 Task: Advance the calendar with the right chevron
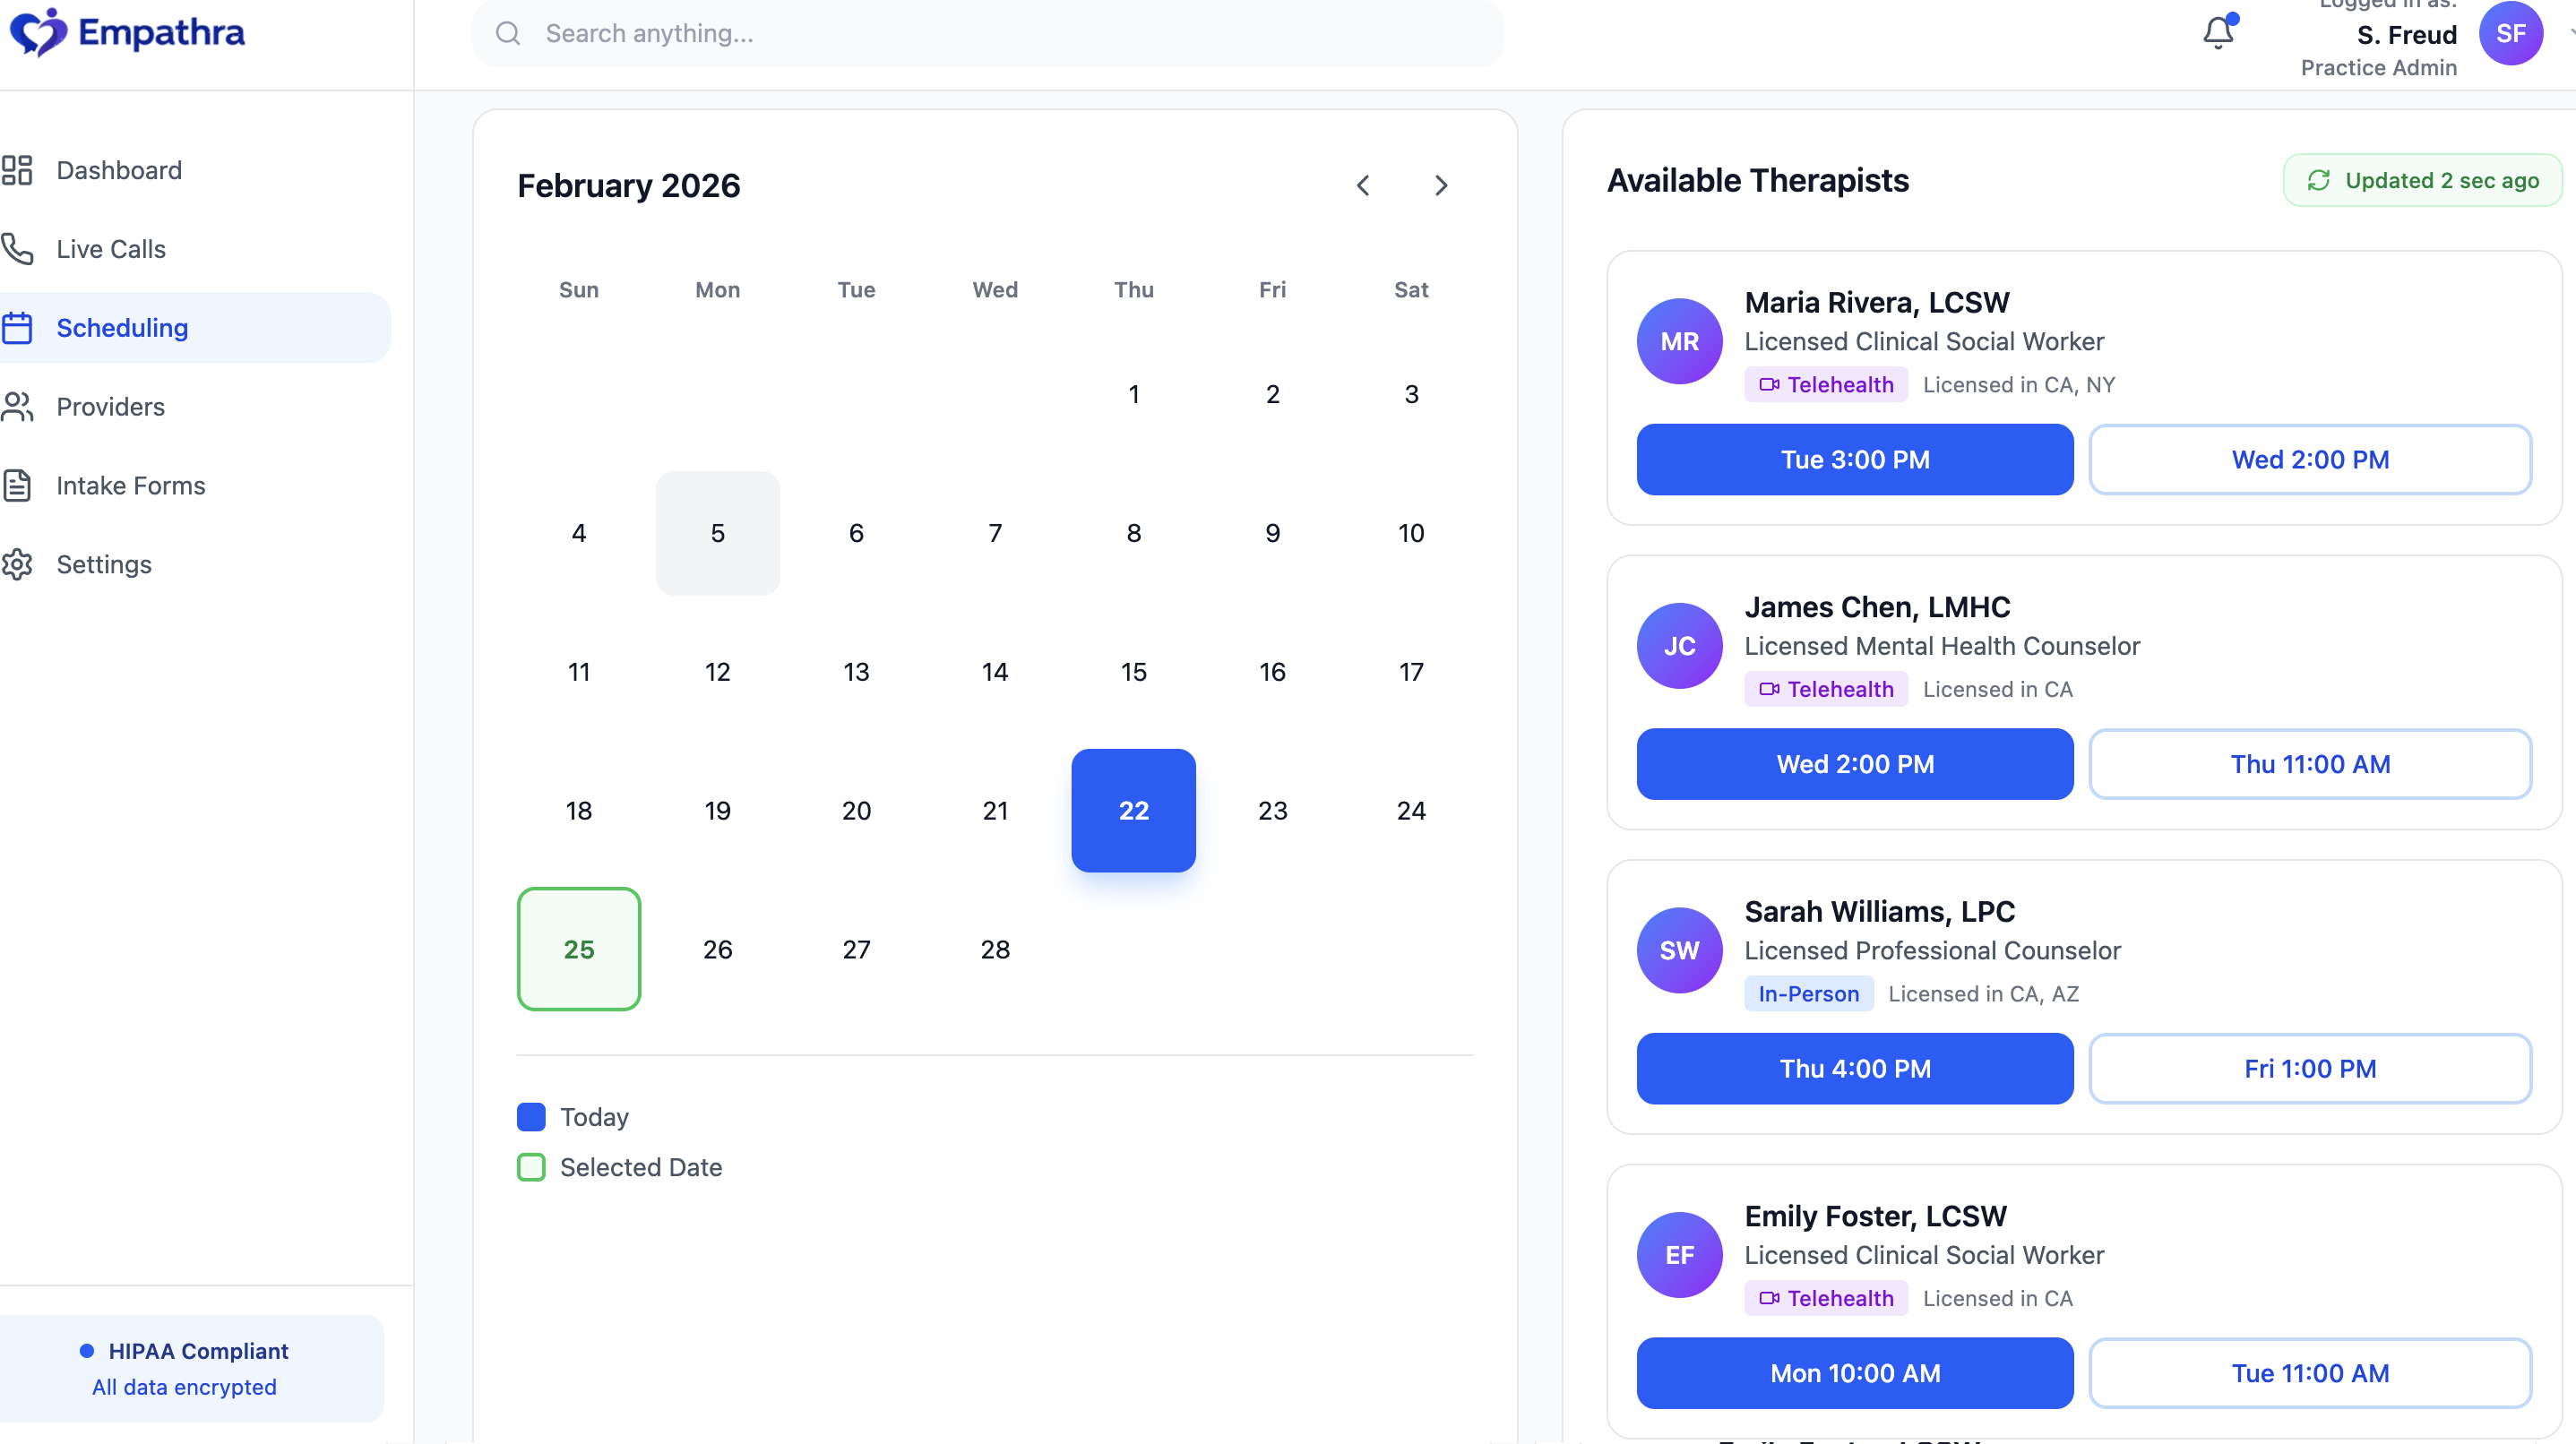[x=1440, y=185]
